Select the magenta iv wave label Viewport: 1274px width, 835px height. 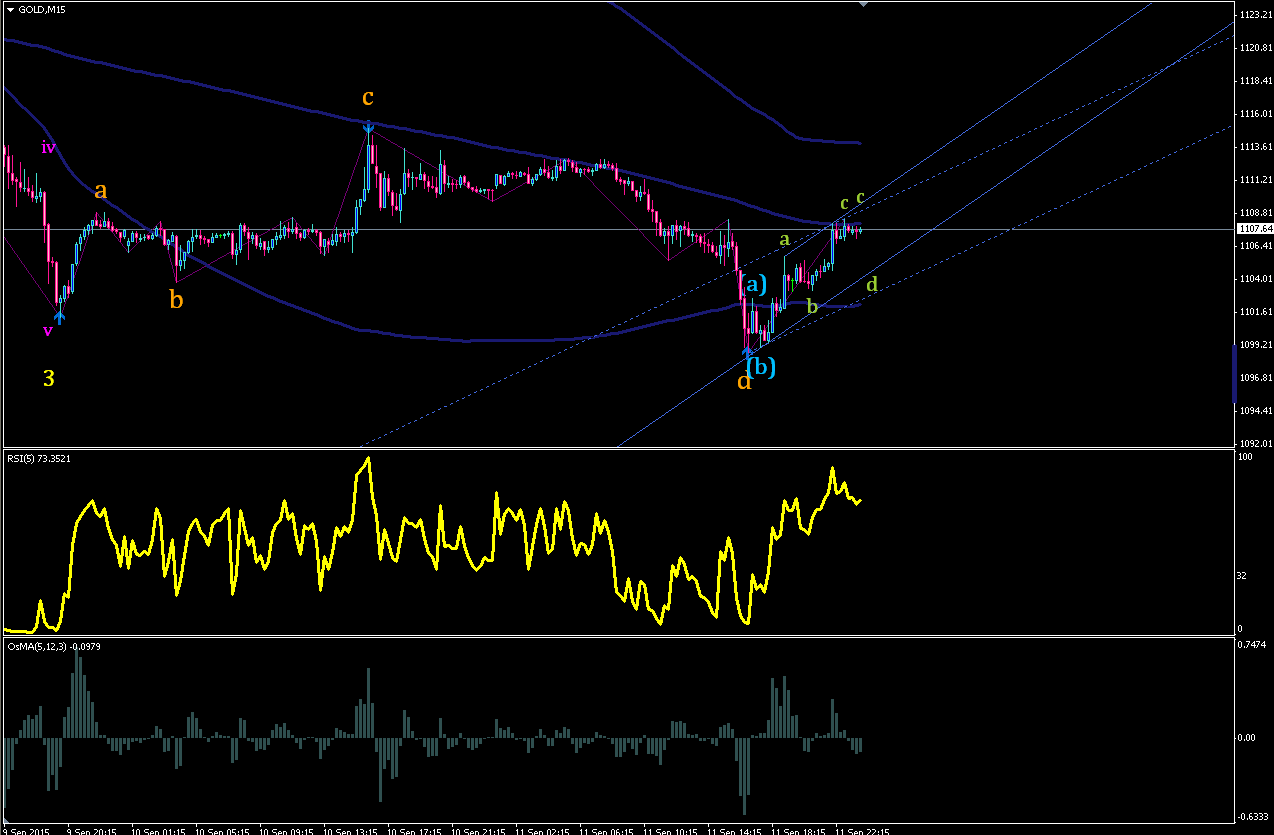[x=48, y=148]
